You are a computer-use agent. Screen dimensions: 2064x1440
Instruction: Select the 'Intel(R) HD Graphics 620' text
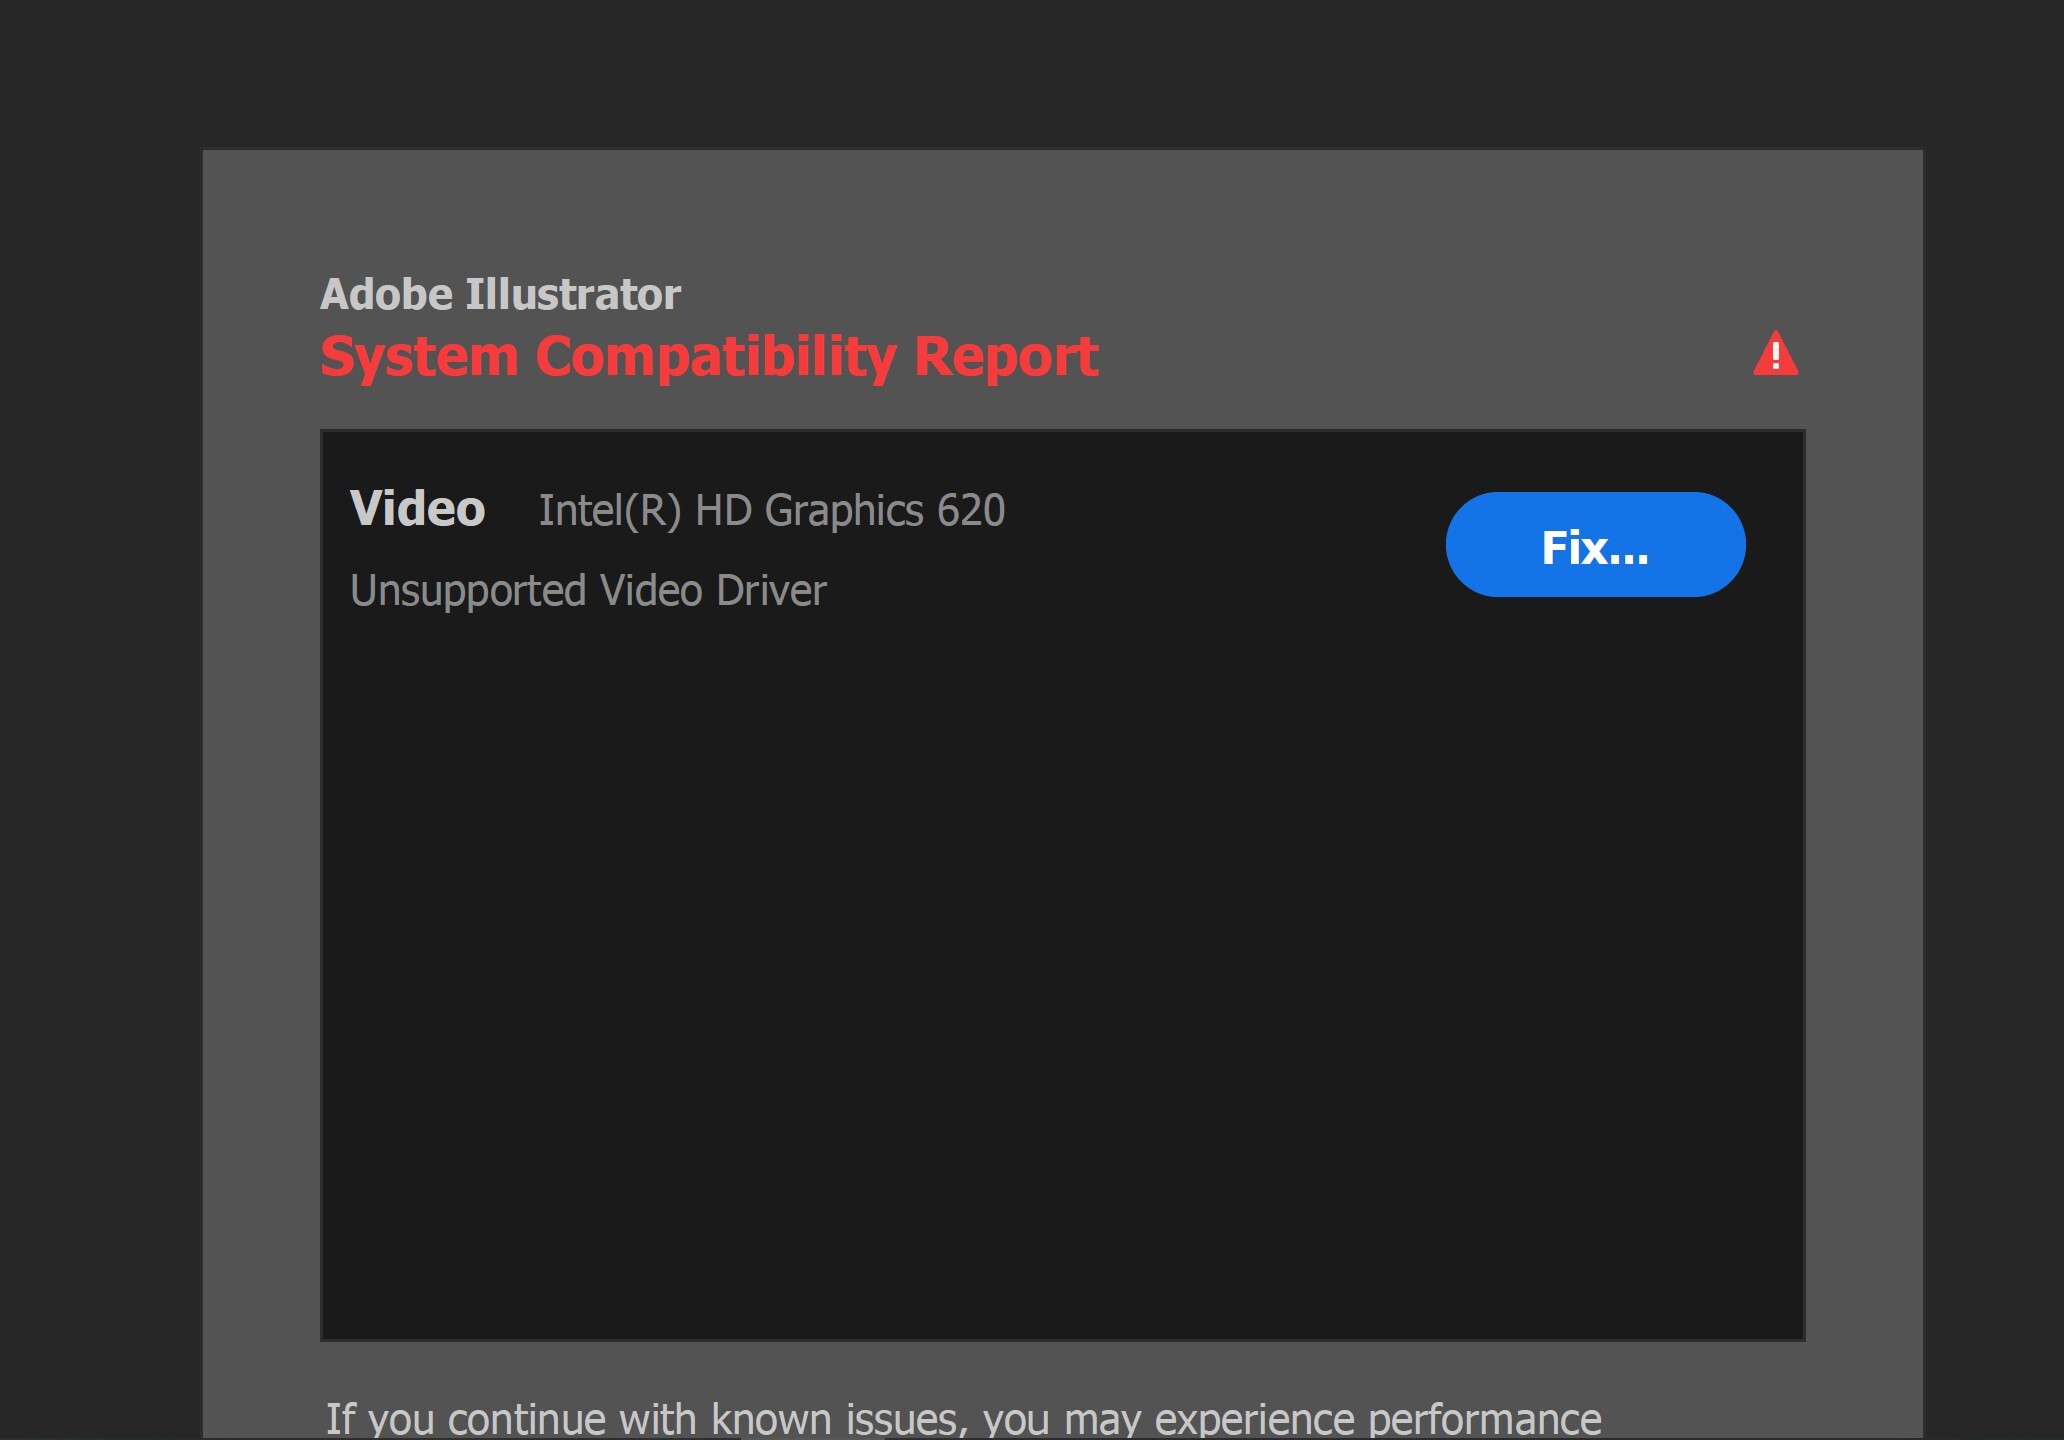point(771,511)
